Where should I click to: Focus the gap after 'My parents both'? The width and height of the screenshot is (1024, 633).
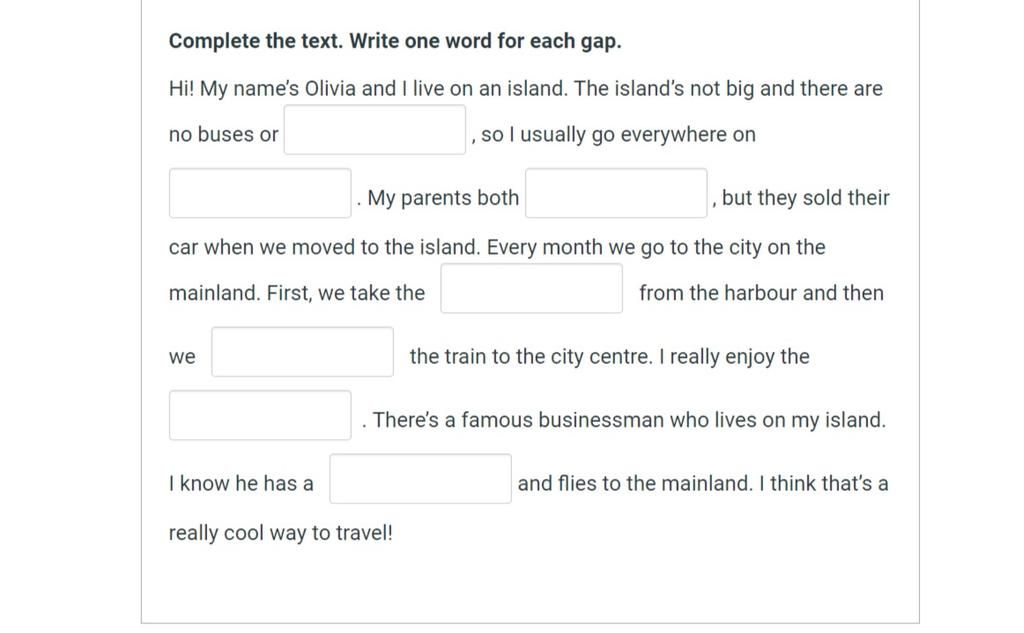click(616, 193)
